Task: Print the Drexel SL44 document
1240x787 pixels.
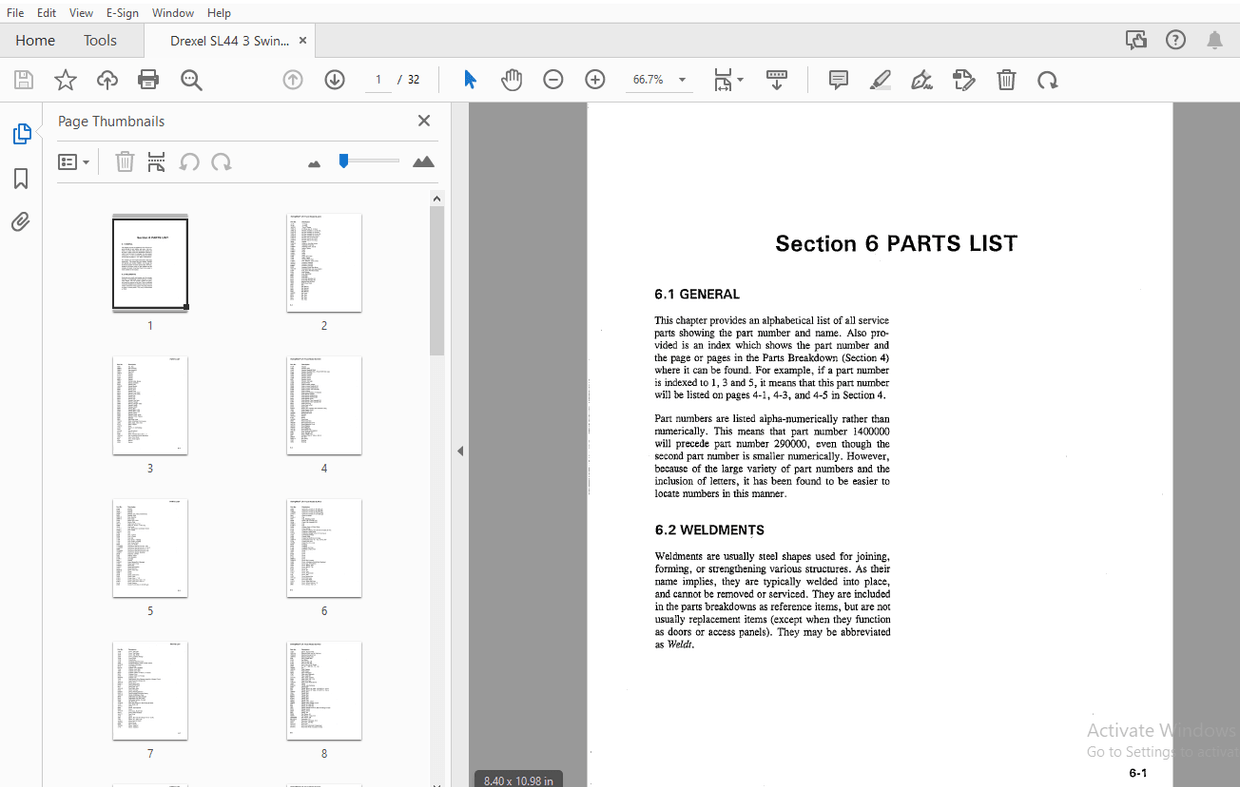Action: (148, 79)
